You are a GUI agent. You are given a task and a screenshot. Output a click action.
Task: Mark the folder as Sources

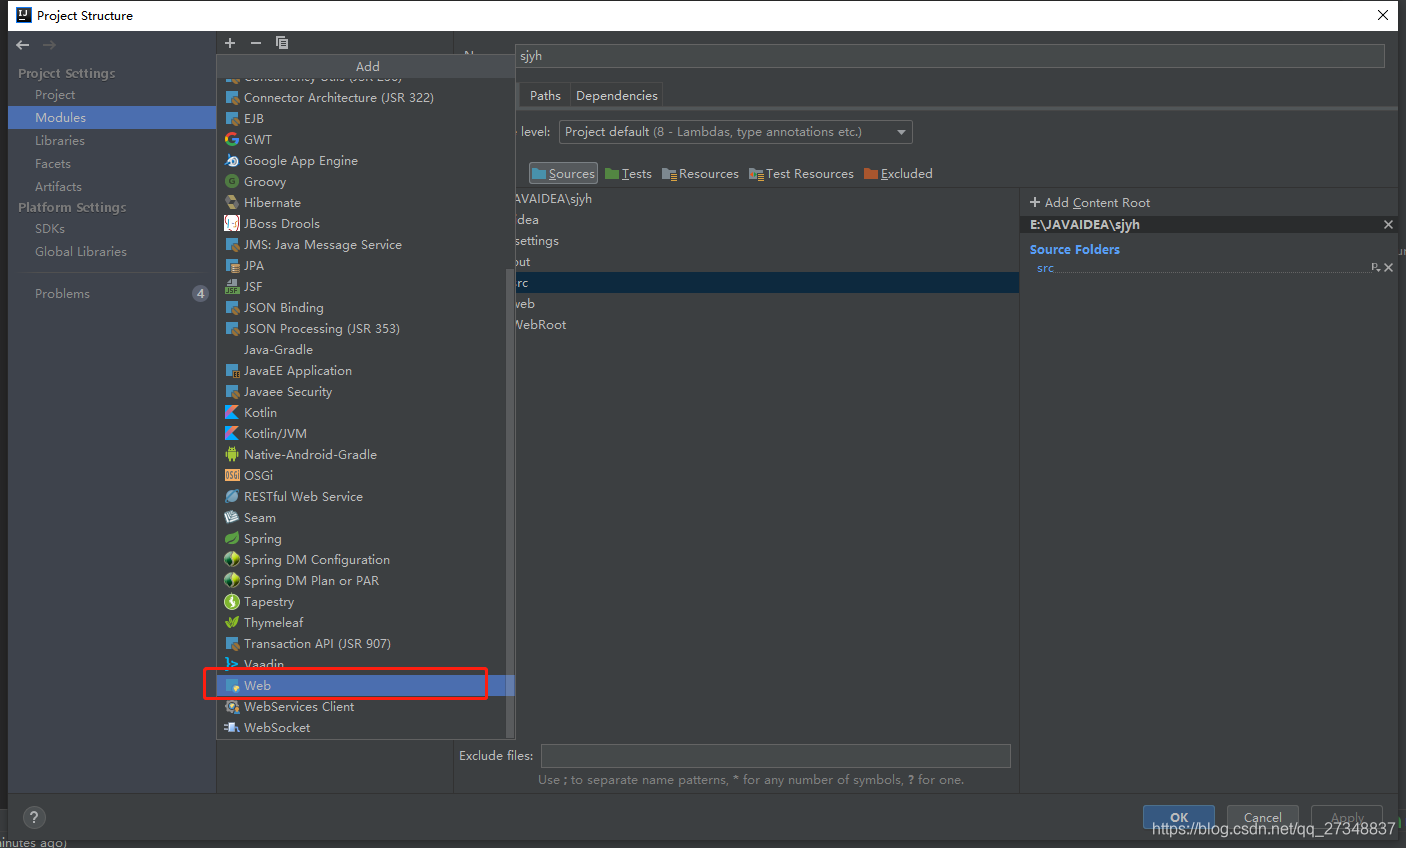(x=563, y=173)
